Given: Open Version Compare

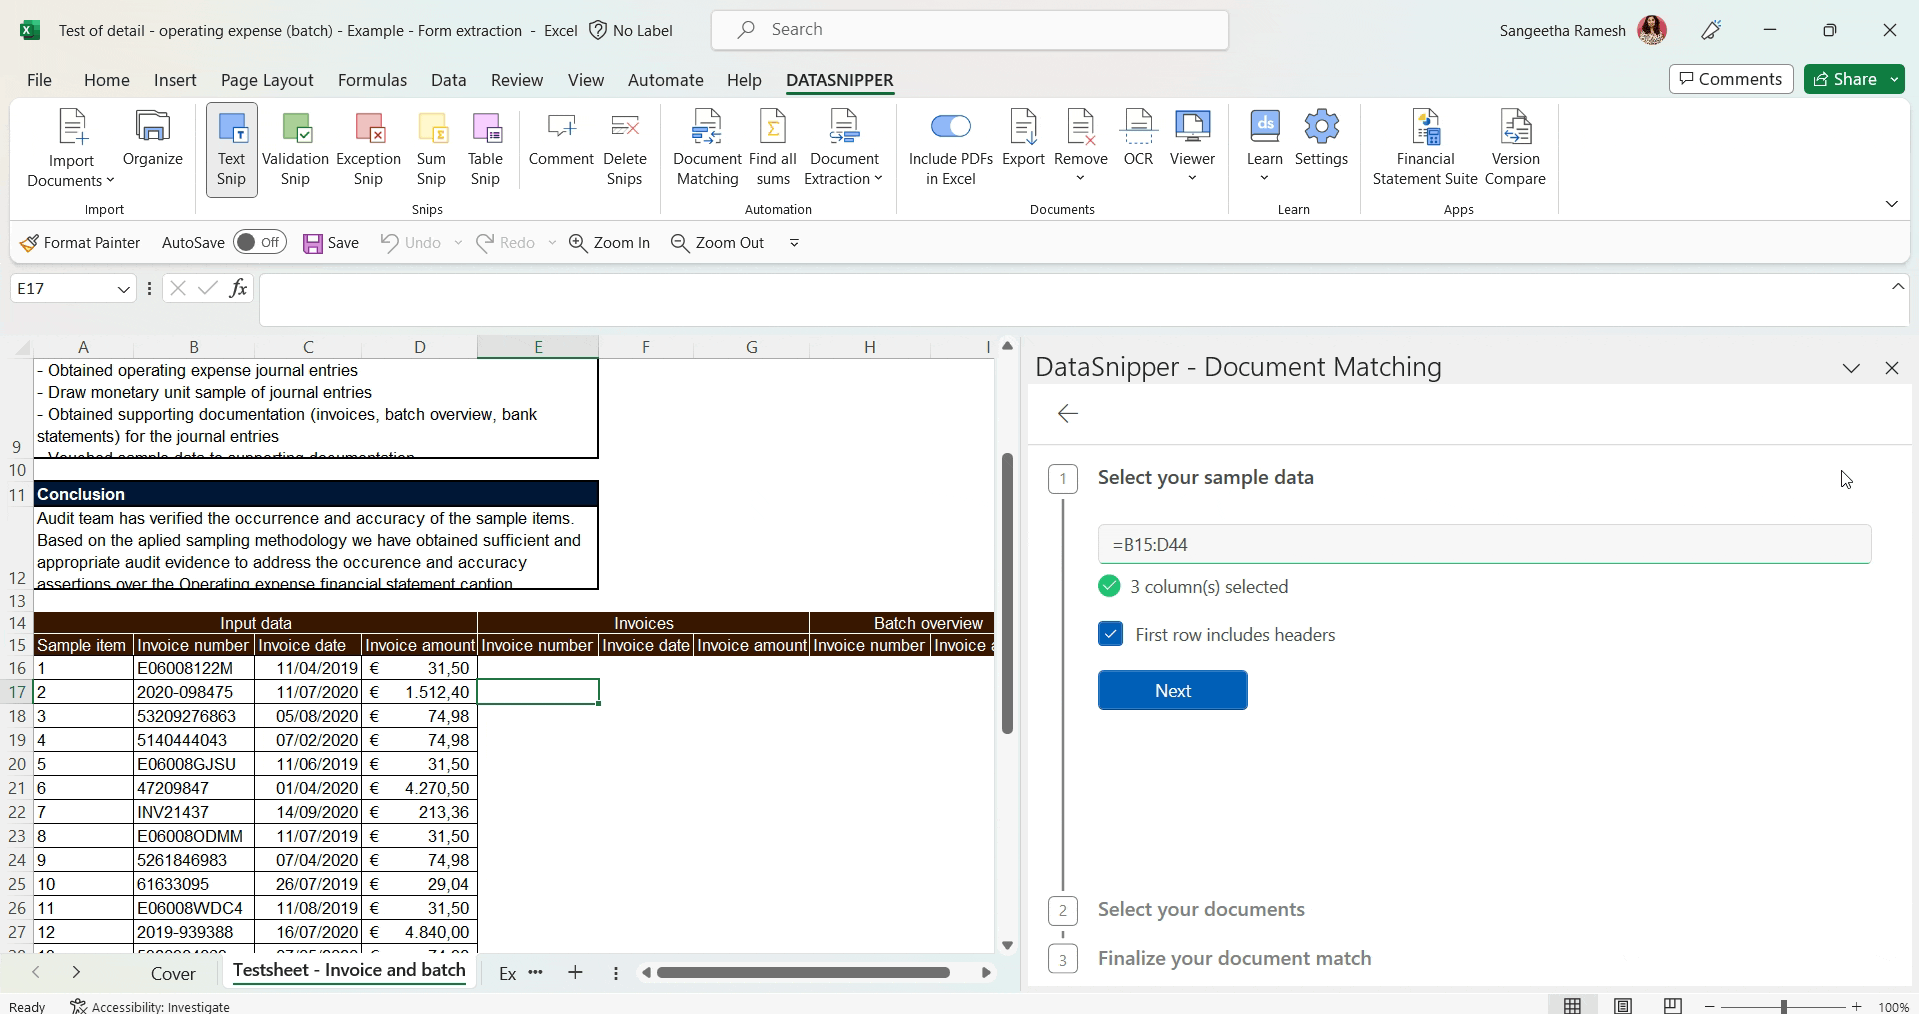Looking at the screenshot, I should coord(1514,149).
